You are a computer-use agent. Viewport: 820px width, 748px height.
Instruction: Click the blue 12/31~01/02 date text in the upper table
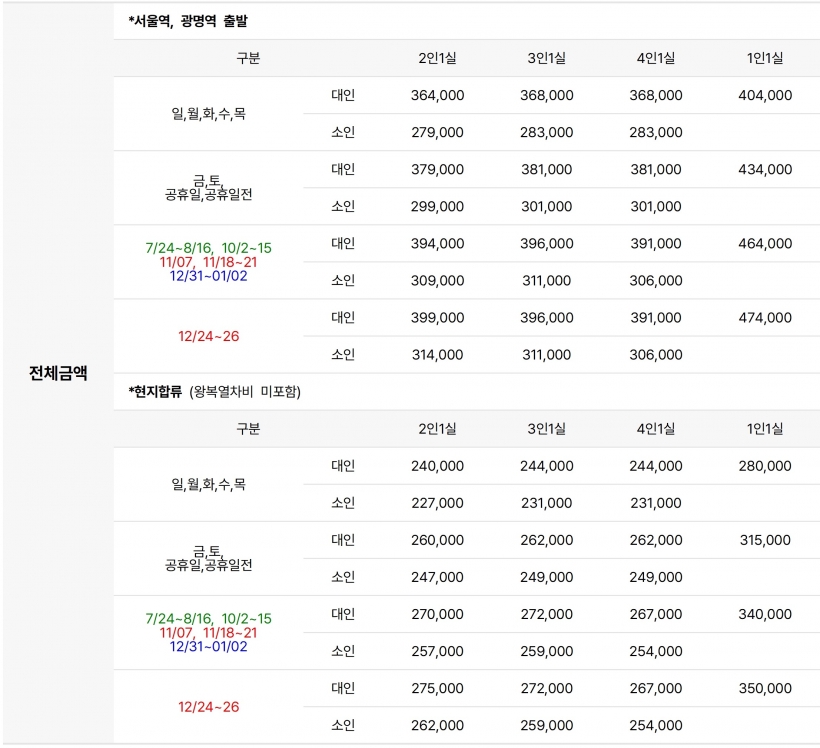[x=209, y=276]
